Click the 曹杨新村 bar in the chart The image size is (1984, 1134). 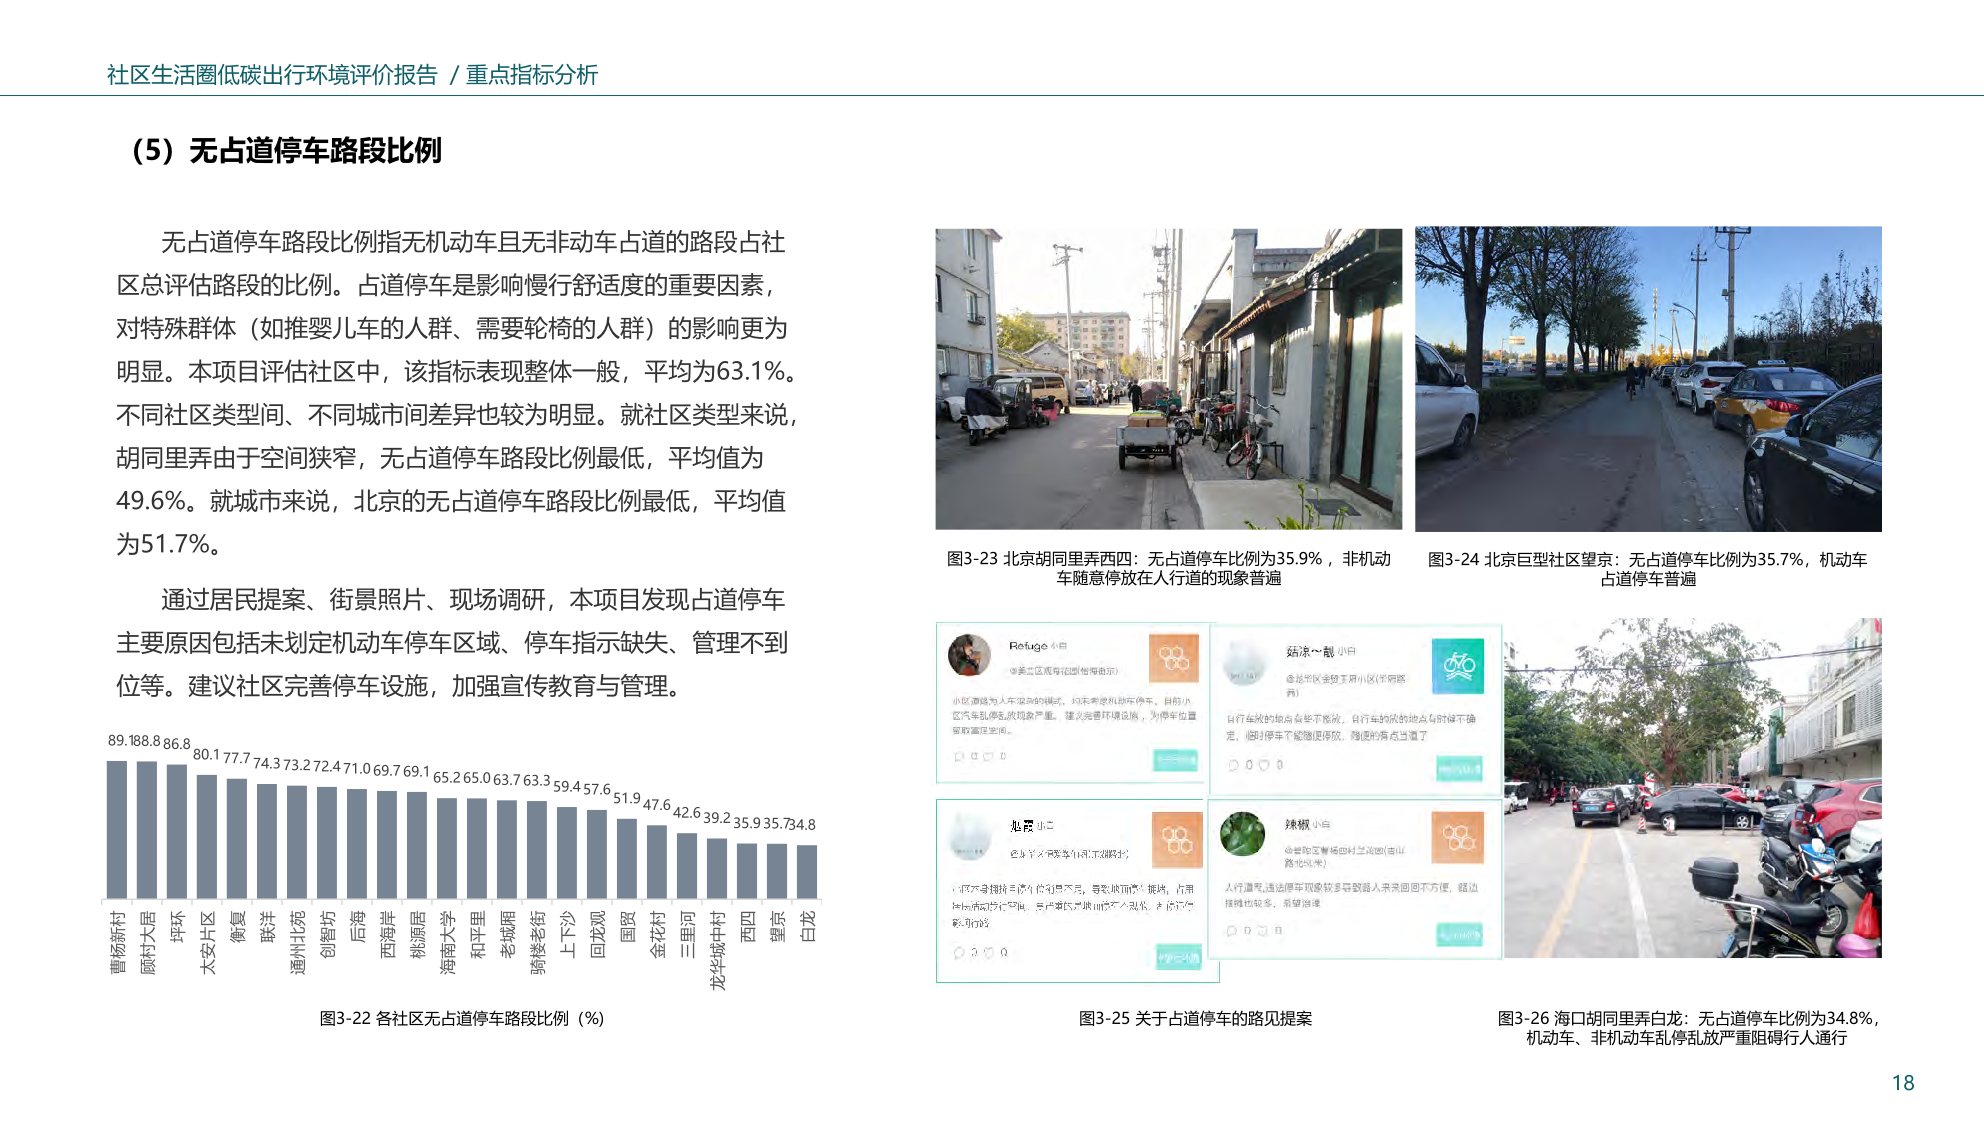(117, 829)
